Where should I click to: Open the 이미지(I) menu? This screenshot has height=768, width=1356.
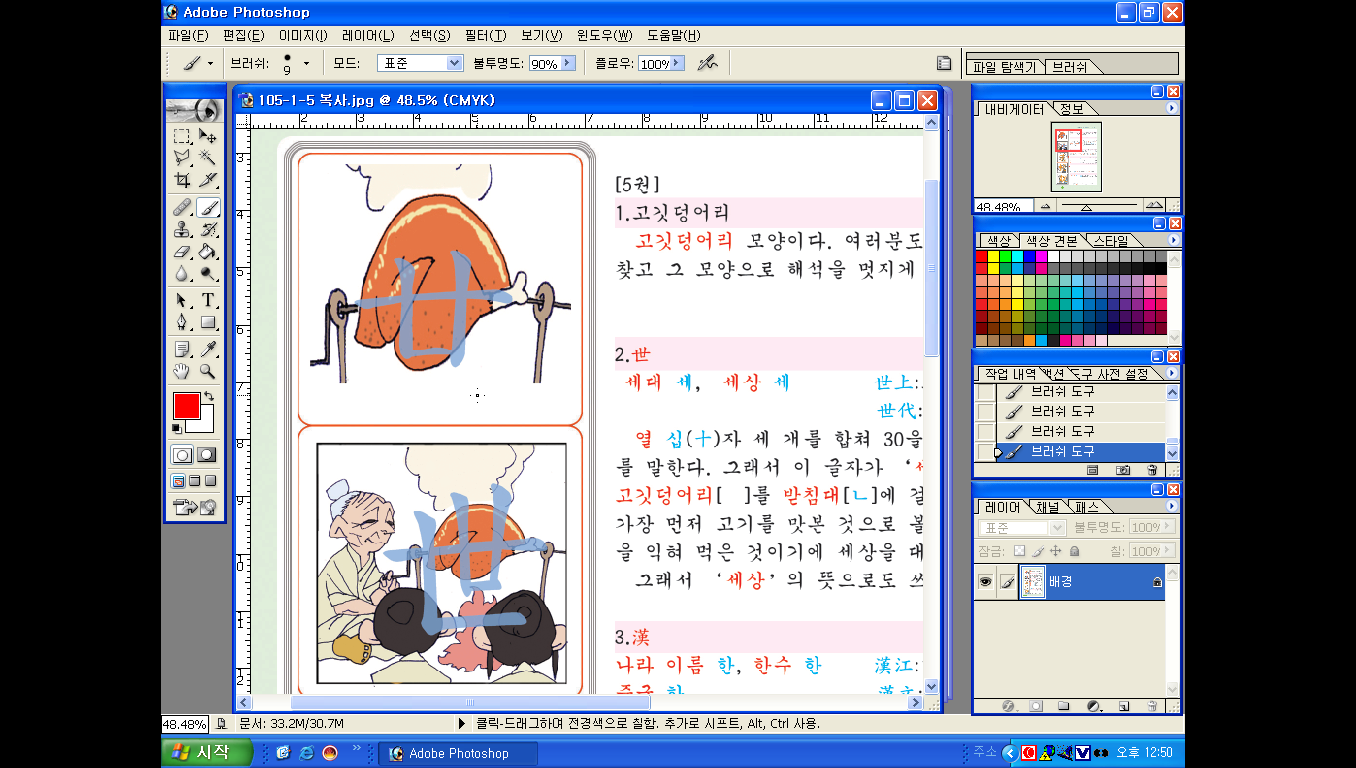(303, 35)
